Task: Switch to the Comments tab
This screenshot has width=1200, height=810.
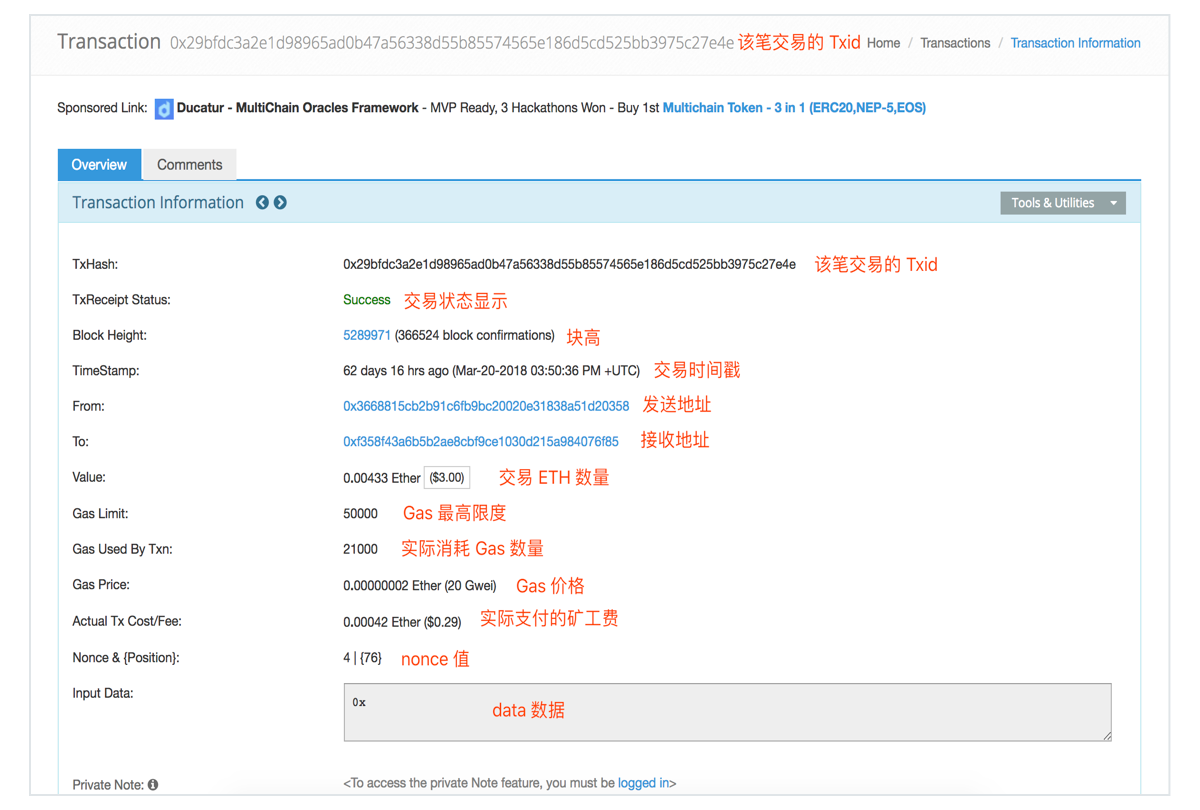Action: (x=189, y=164)
